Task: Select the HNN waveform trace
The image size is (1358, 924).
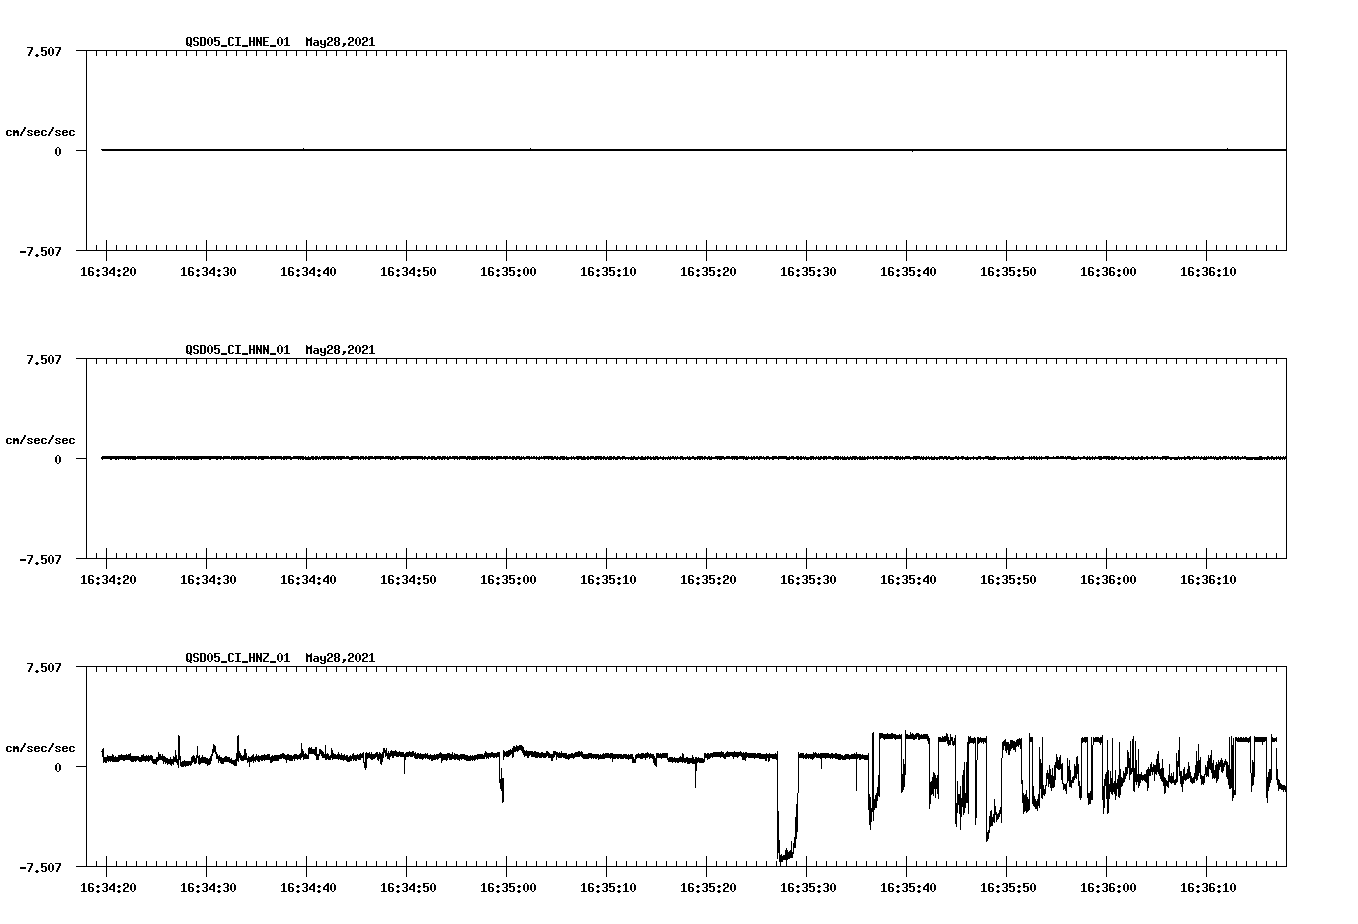Action: pos(600,458)
